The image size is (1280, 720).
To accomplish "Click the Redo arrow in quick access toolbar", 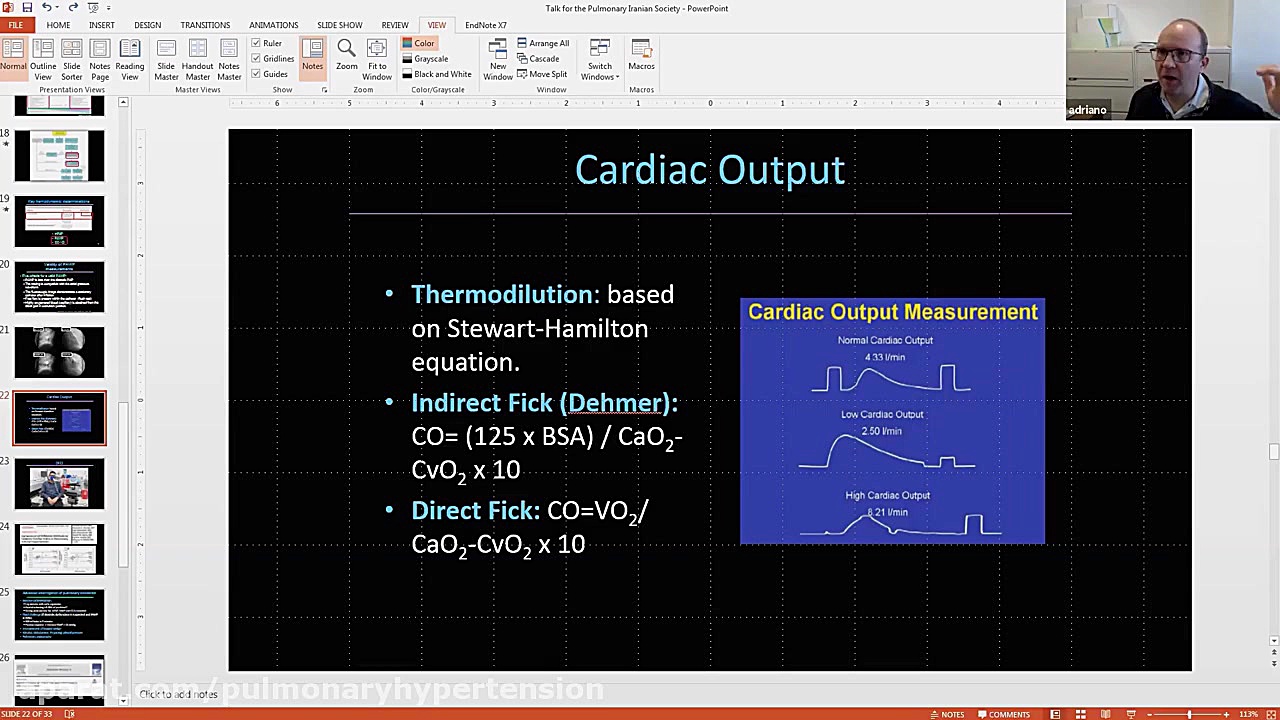I will pos(73,8).
